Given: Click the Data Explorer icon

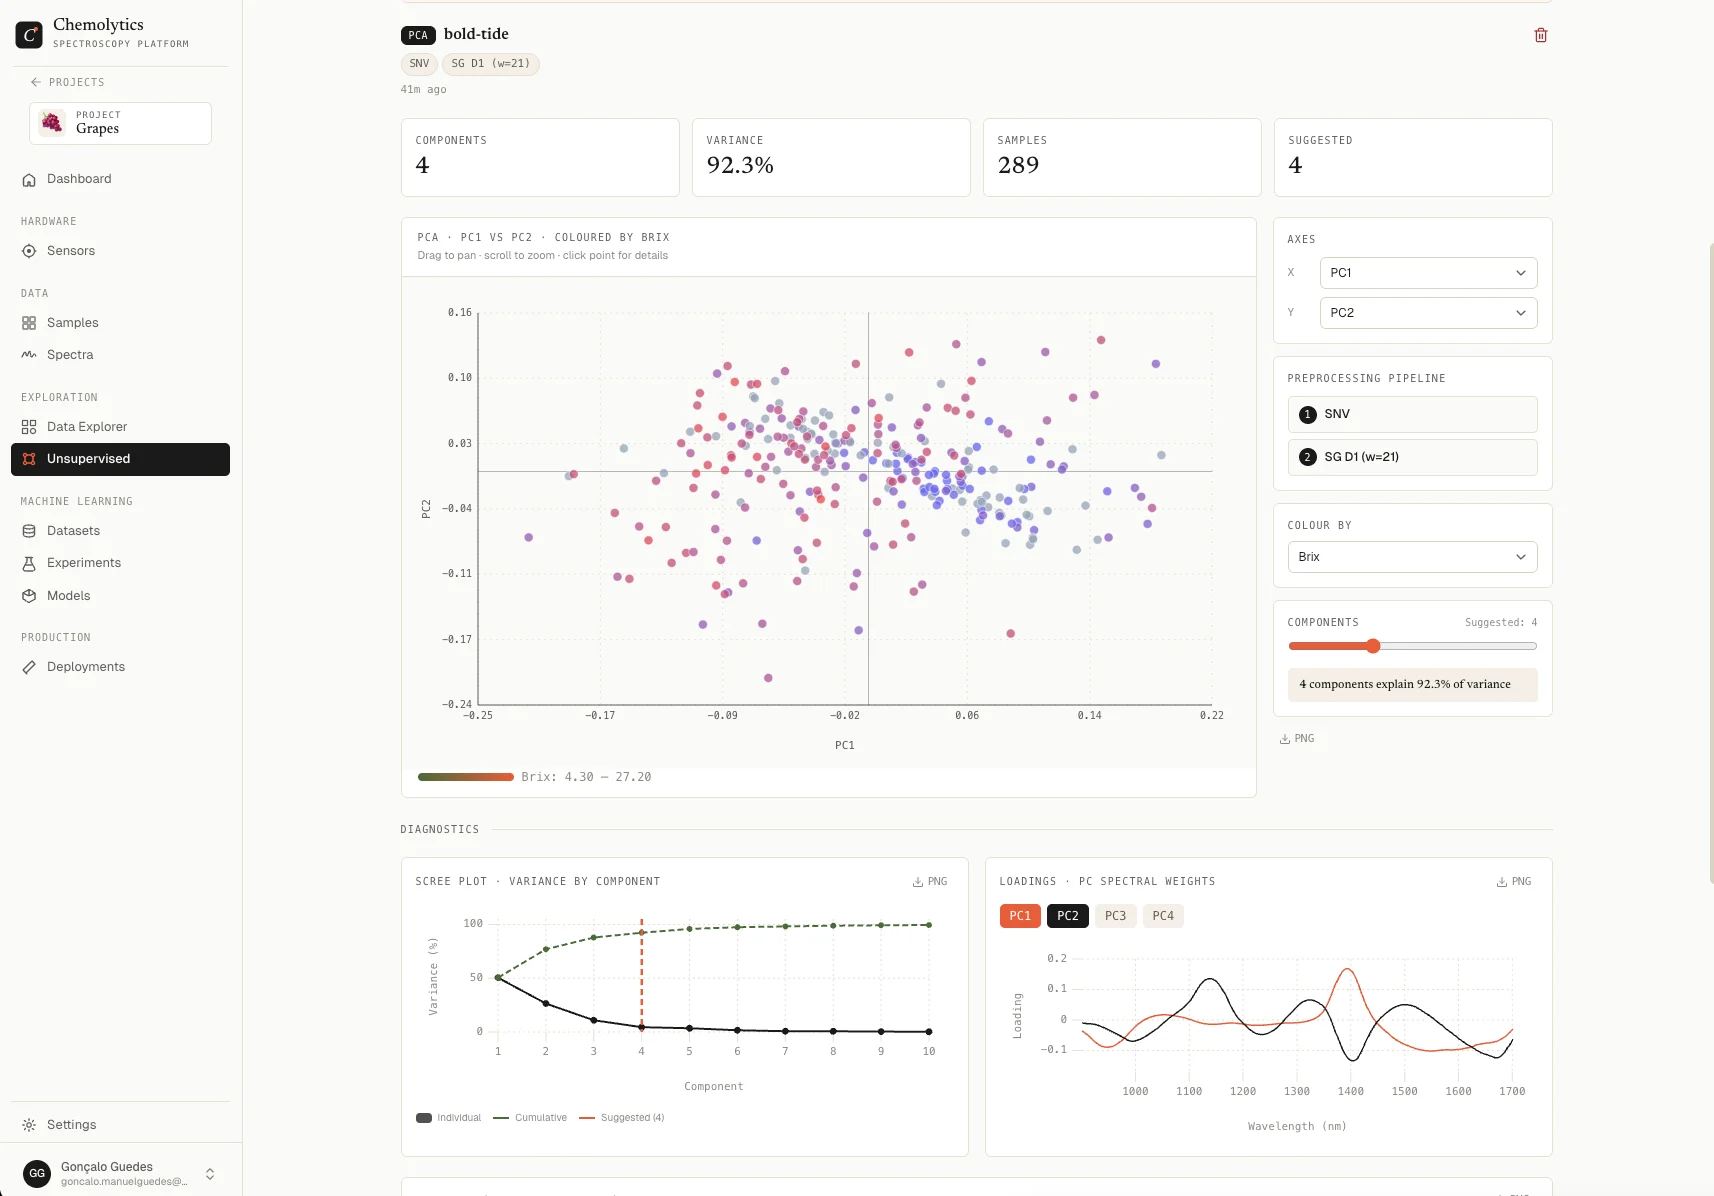Looking at the screenshot, I should pyautogui.click(x=29, y=427).
